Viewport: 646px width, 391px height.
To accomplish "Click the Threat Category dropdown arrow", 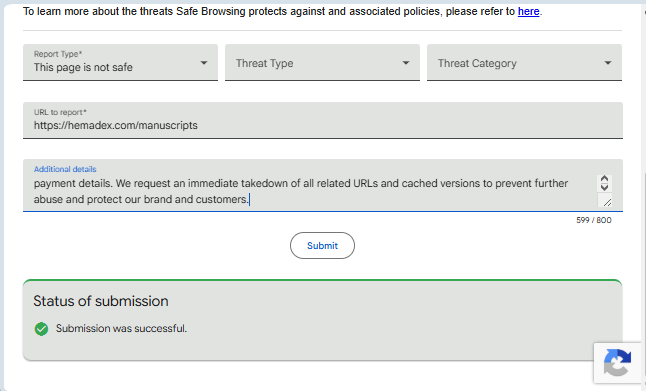I will tap(608, 63).
